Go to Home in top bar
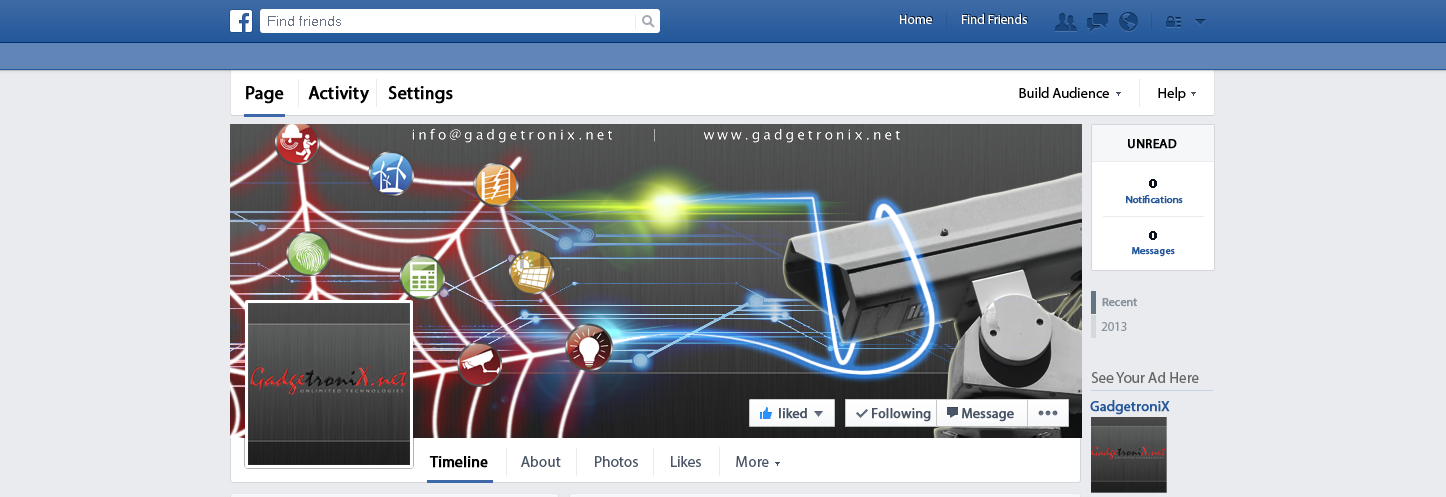 point(915,20)
